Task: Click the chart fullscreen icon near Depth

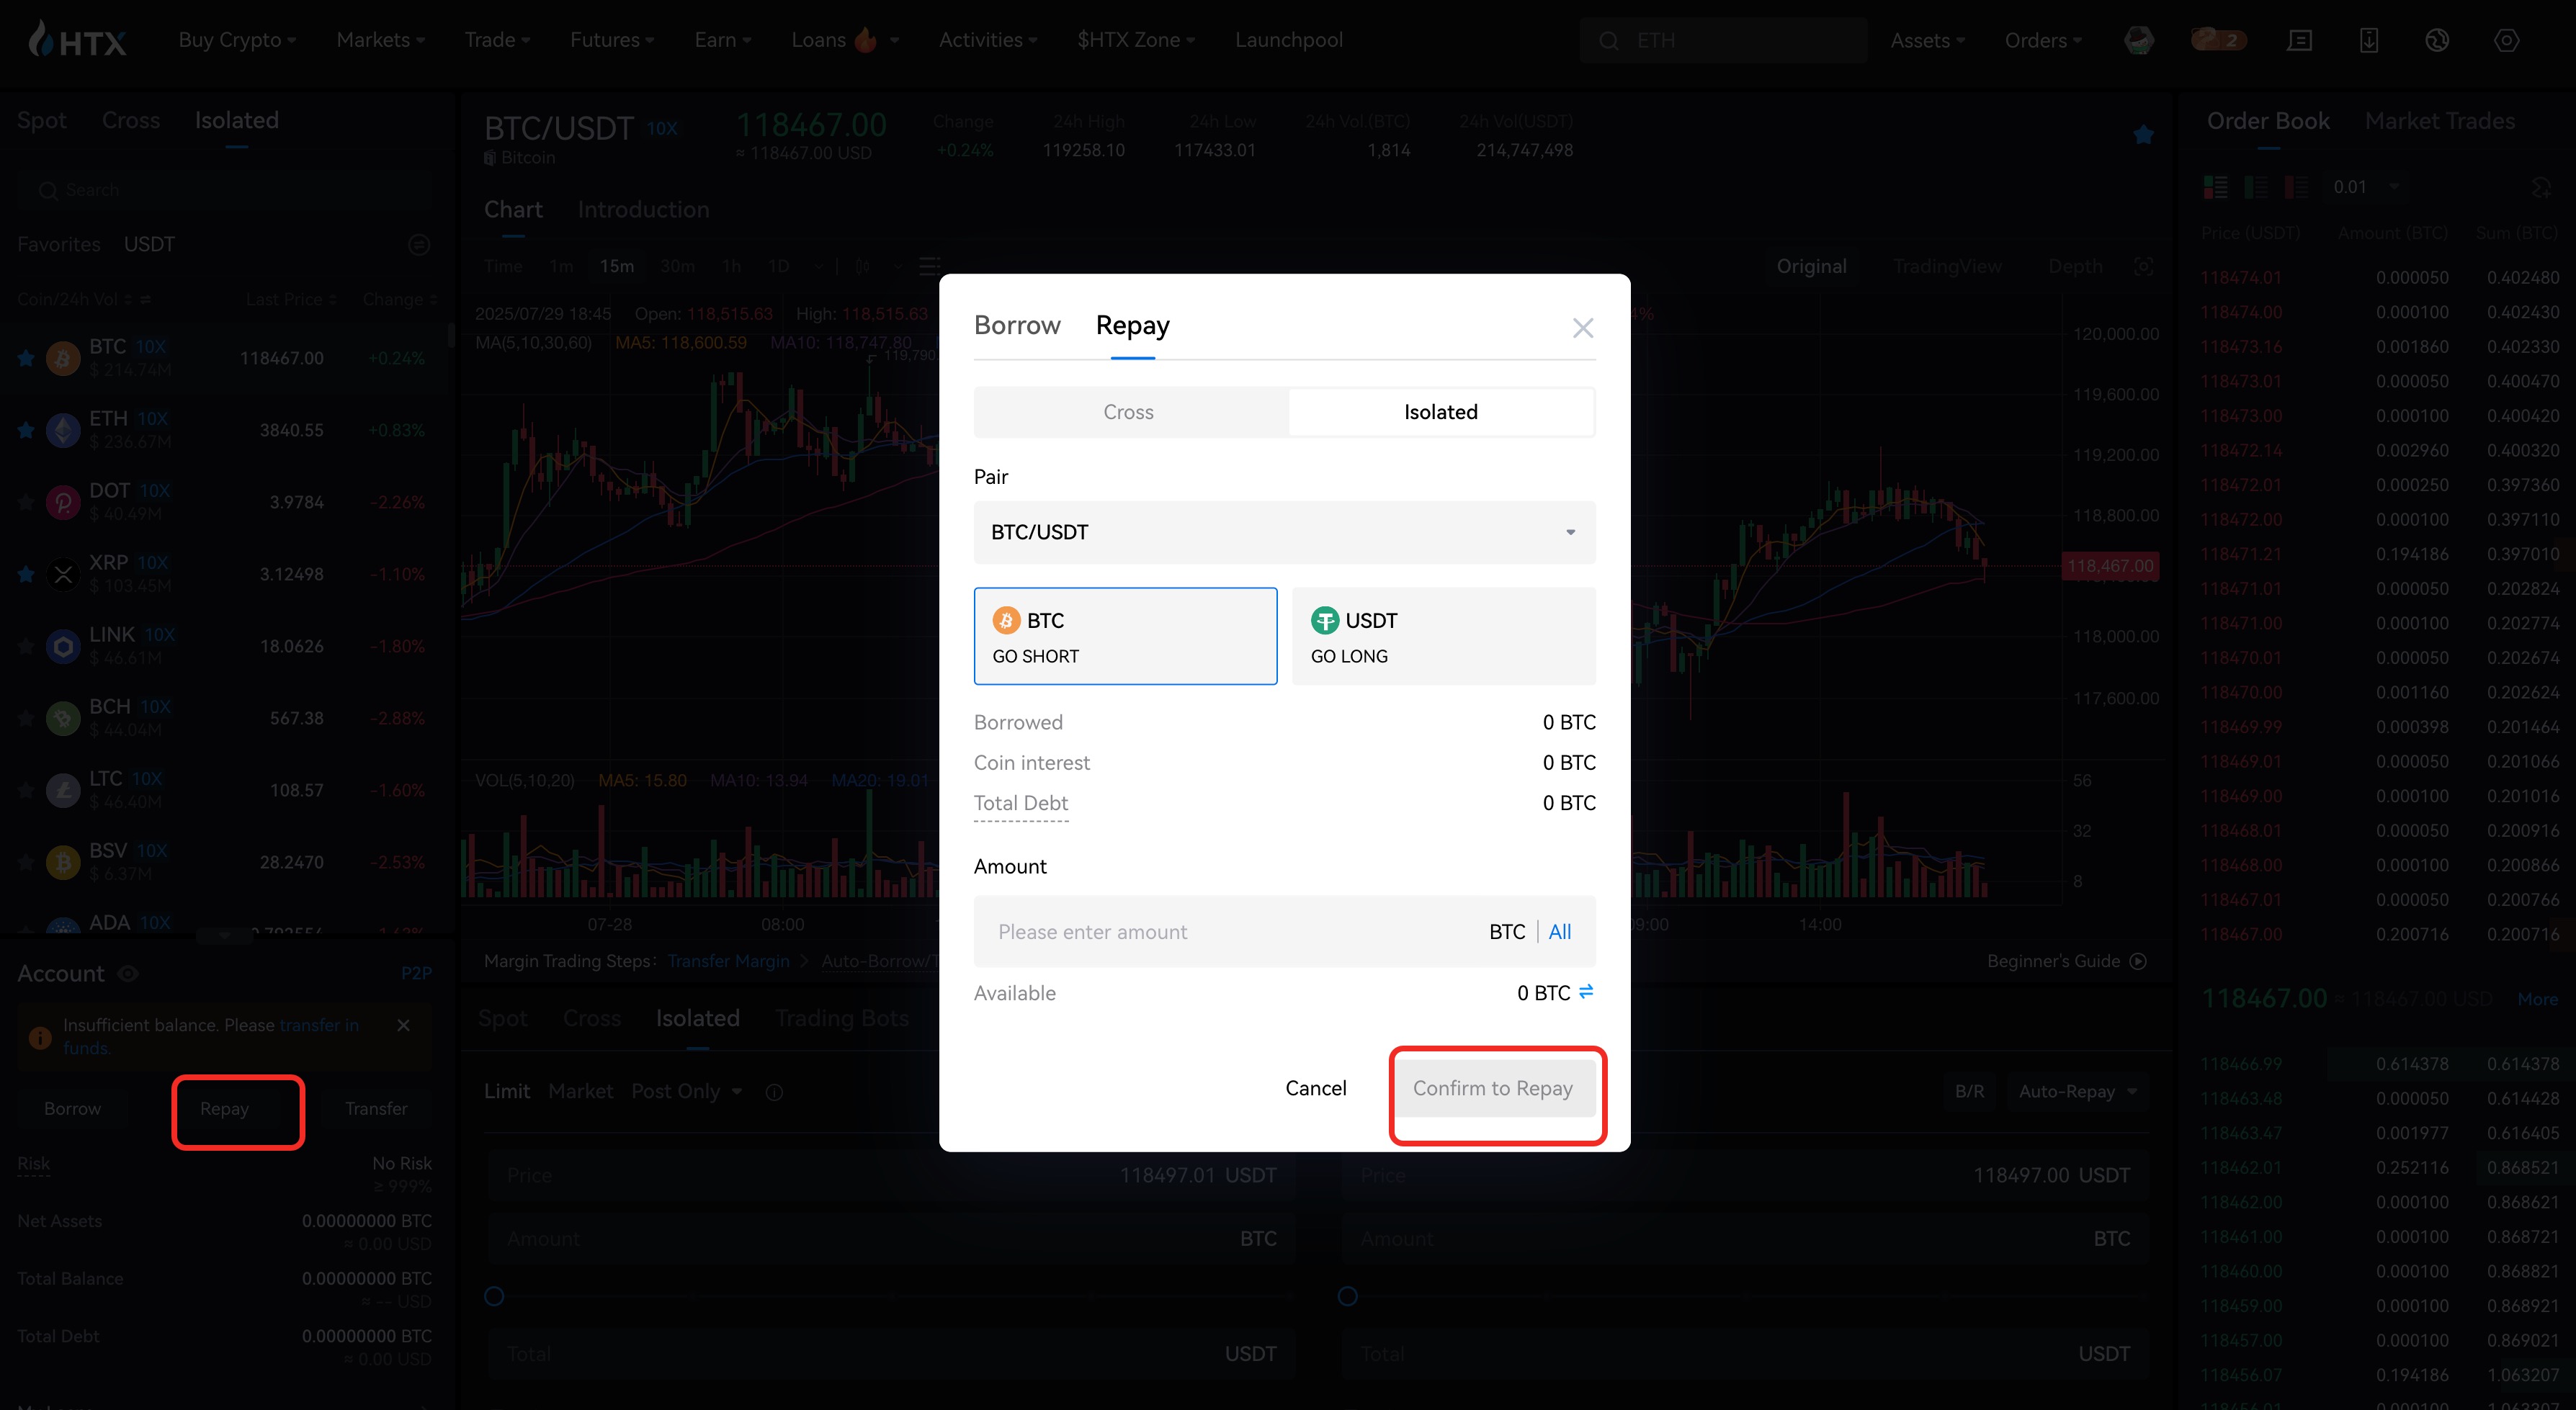Action: [2143, 266]
